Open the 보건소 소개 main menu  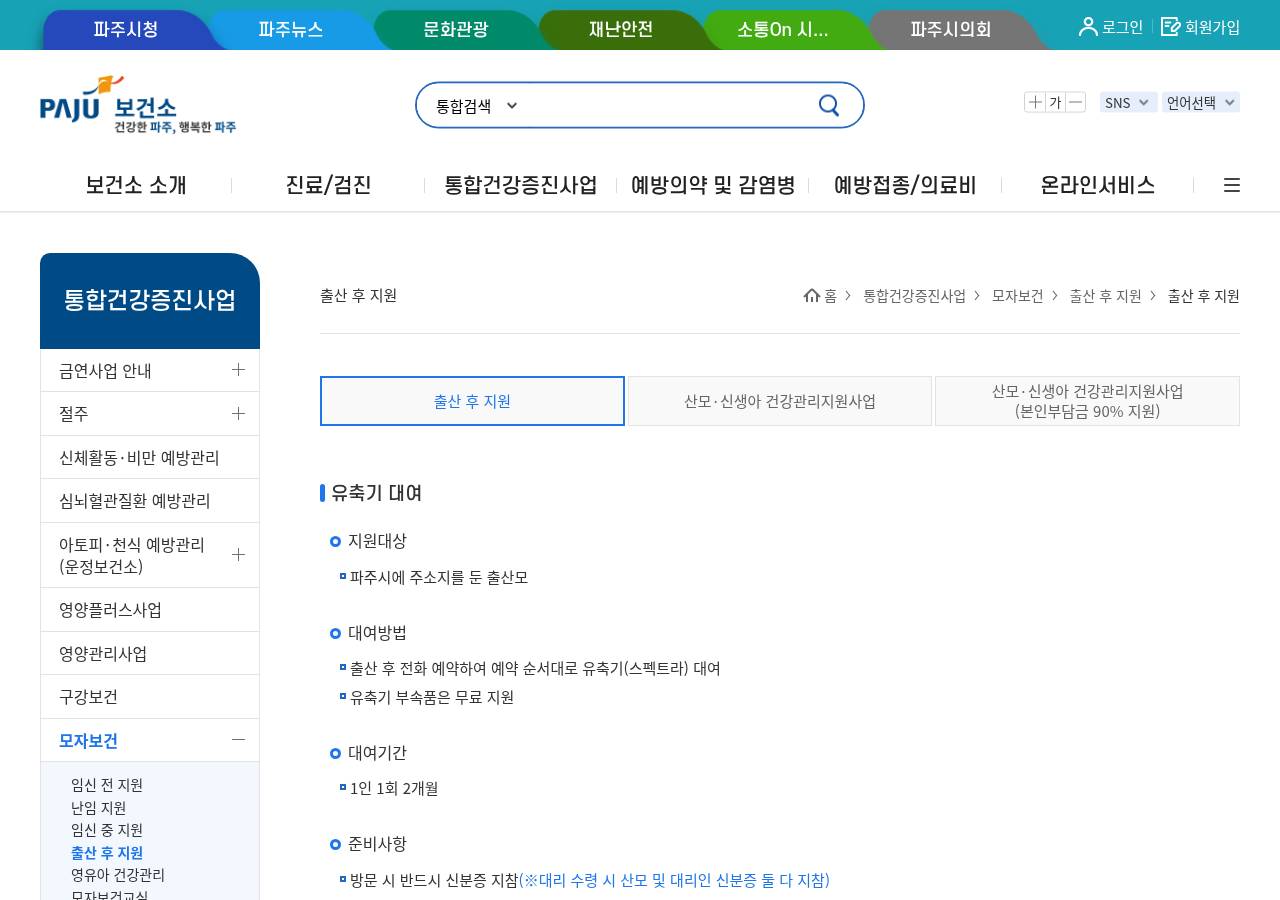[136, 185]
